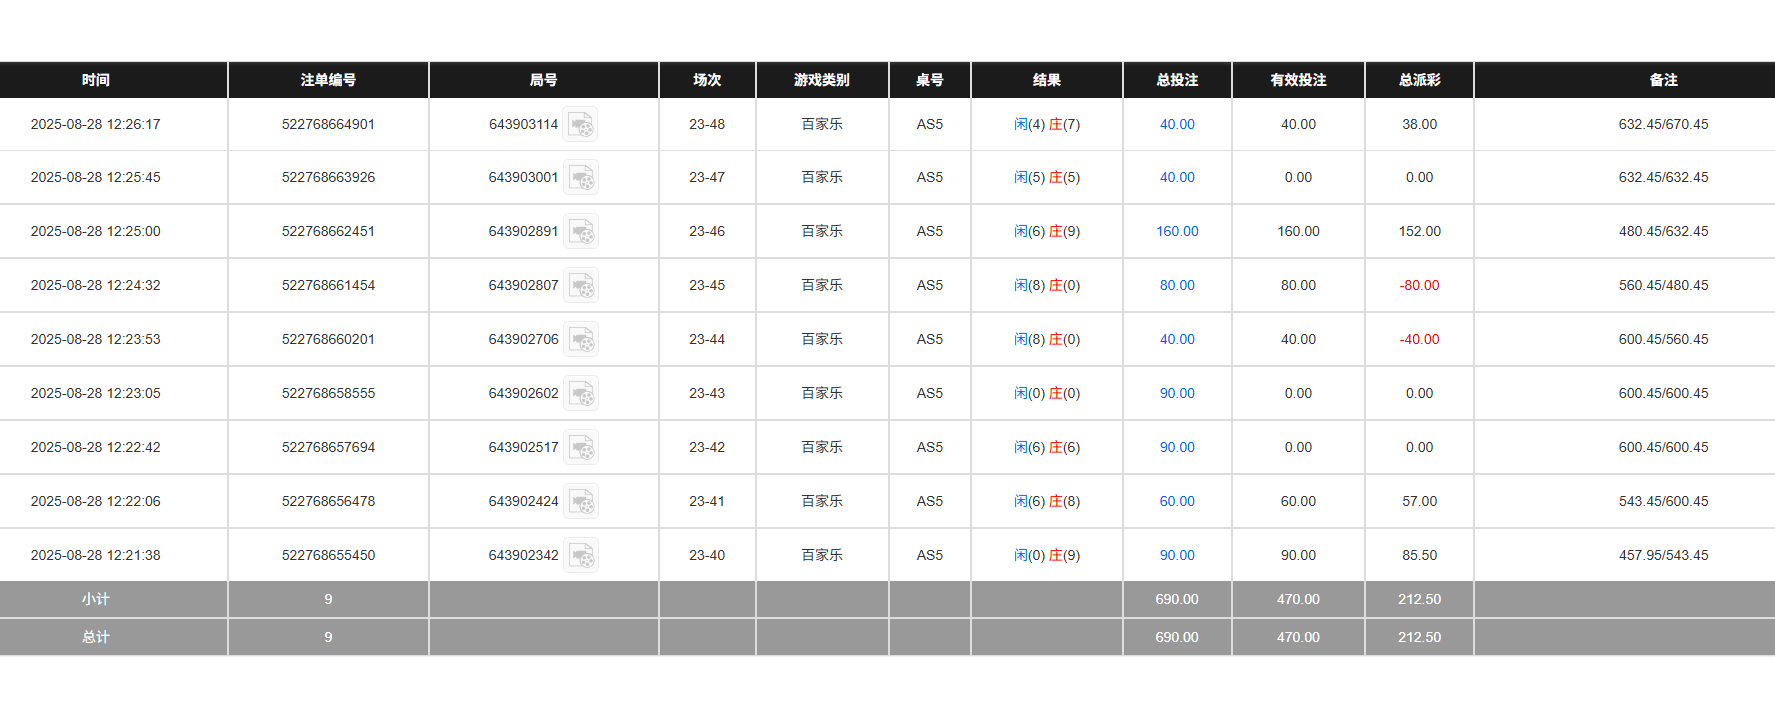The height and width of the screenshot is (703, 1775).
Task: Open the 80.00 total bet for order 522768661454
Action: (x=1177, y=285)
